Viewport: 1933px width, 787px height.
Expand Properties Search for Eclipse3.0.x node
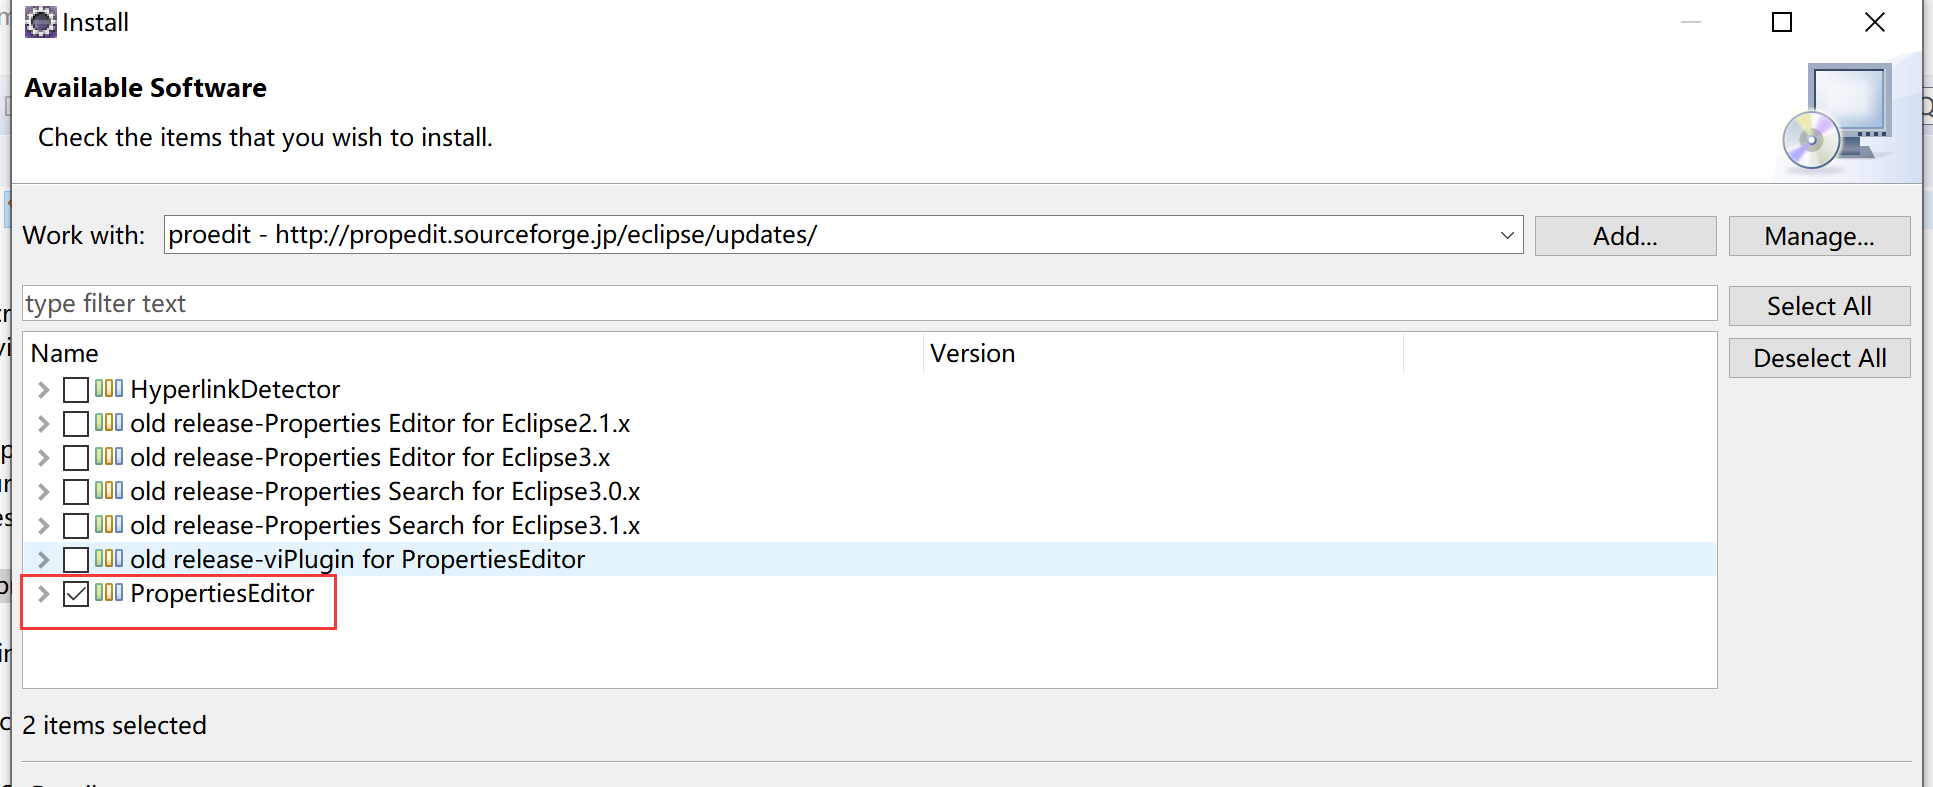pos(43,492)
